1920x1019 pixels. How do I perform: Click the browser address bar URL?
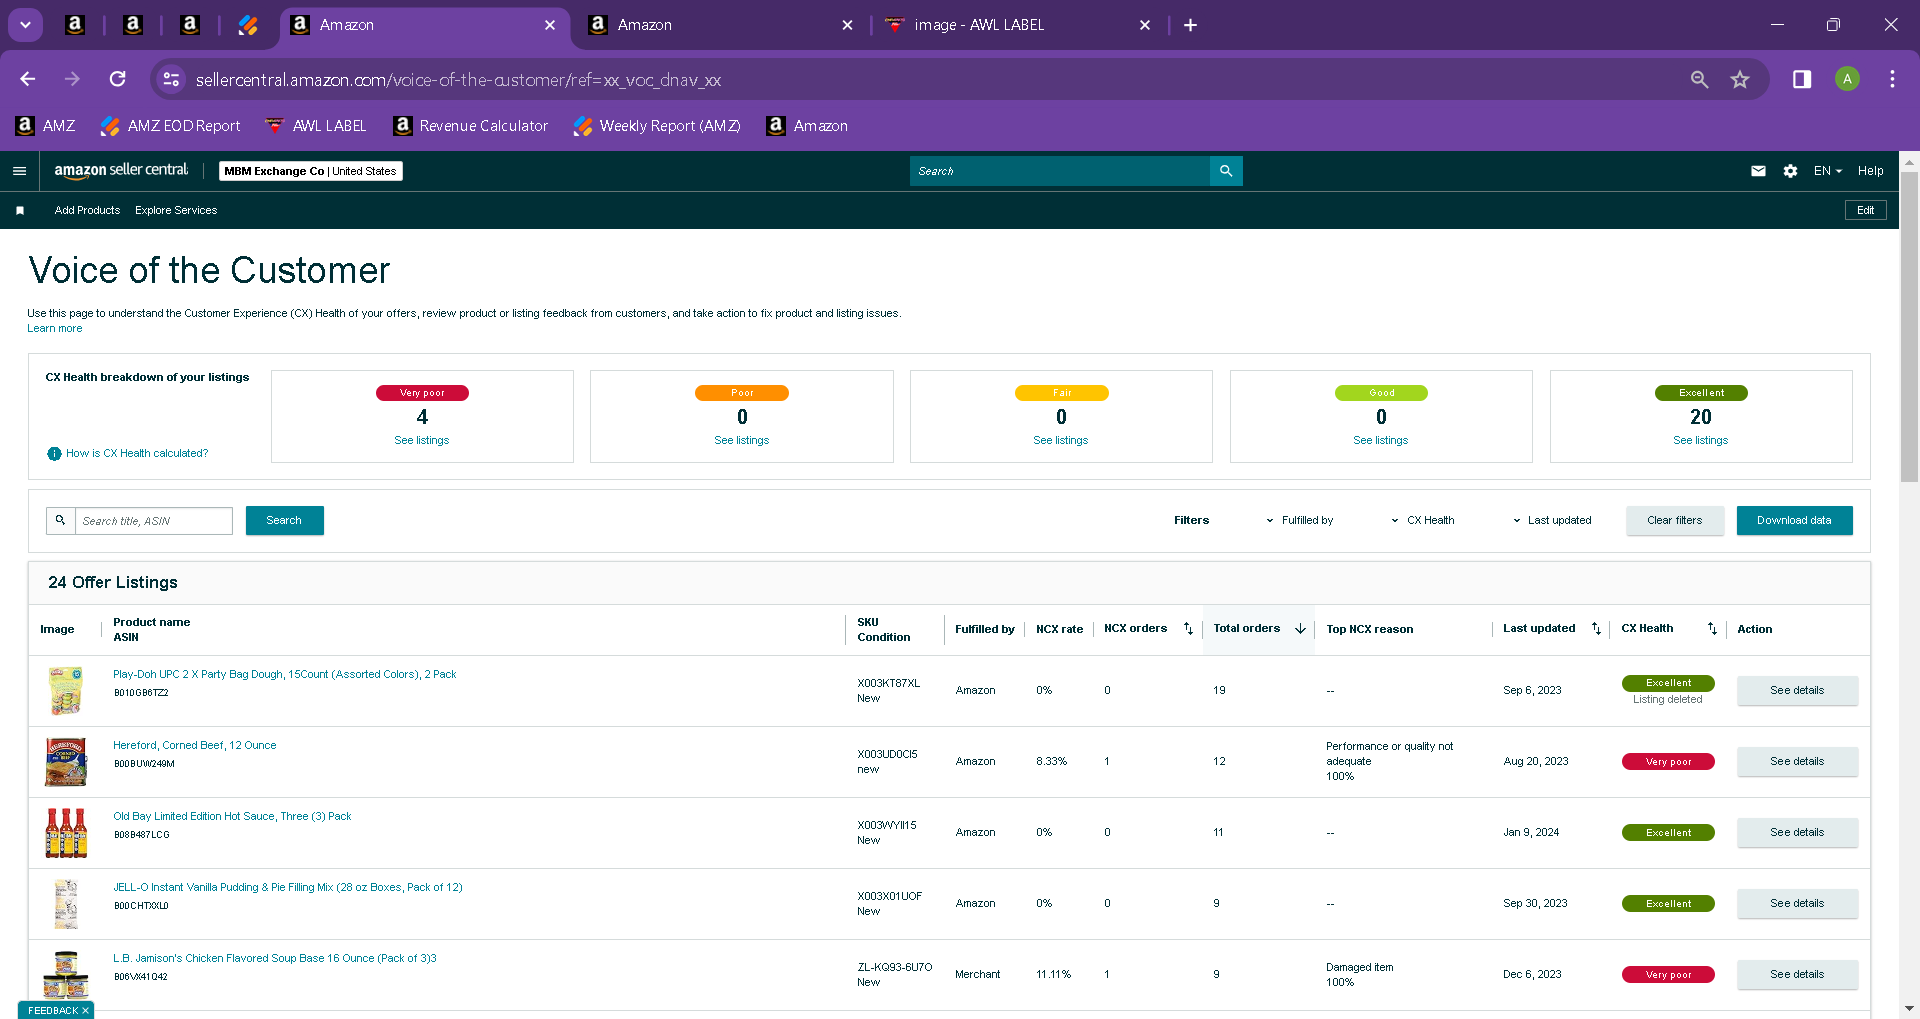(x=458, y=79)
